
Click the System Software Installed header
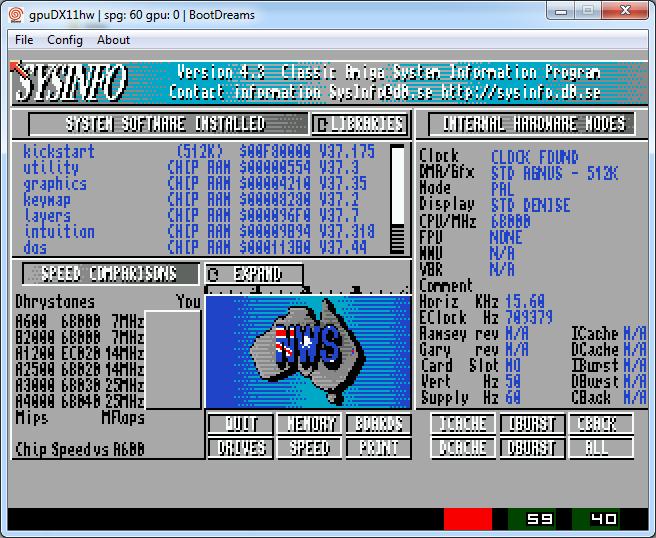pos(167,124)
